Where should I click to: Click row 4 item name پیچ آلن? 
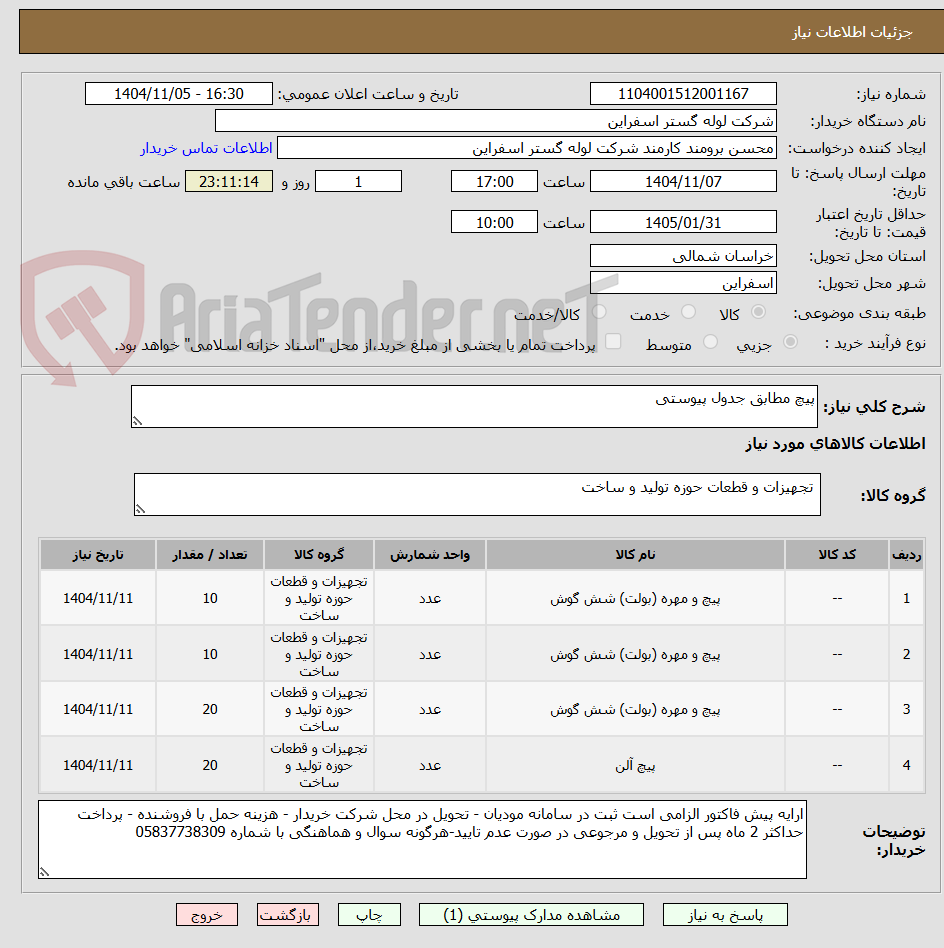tap(635, 765)
